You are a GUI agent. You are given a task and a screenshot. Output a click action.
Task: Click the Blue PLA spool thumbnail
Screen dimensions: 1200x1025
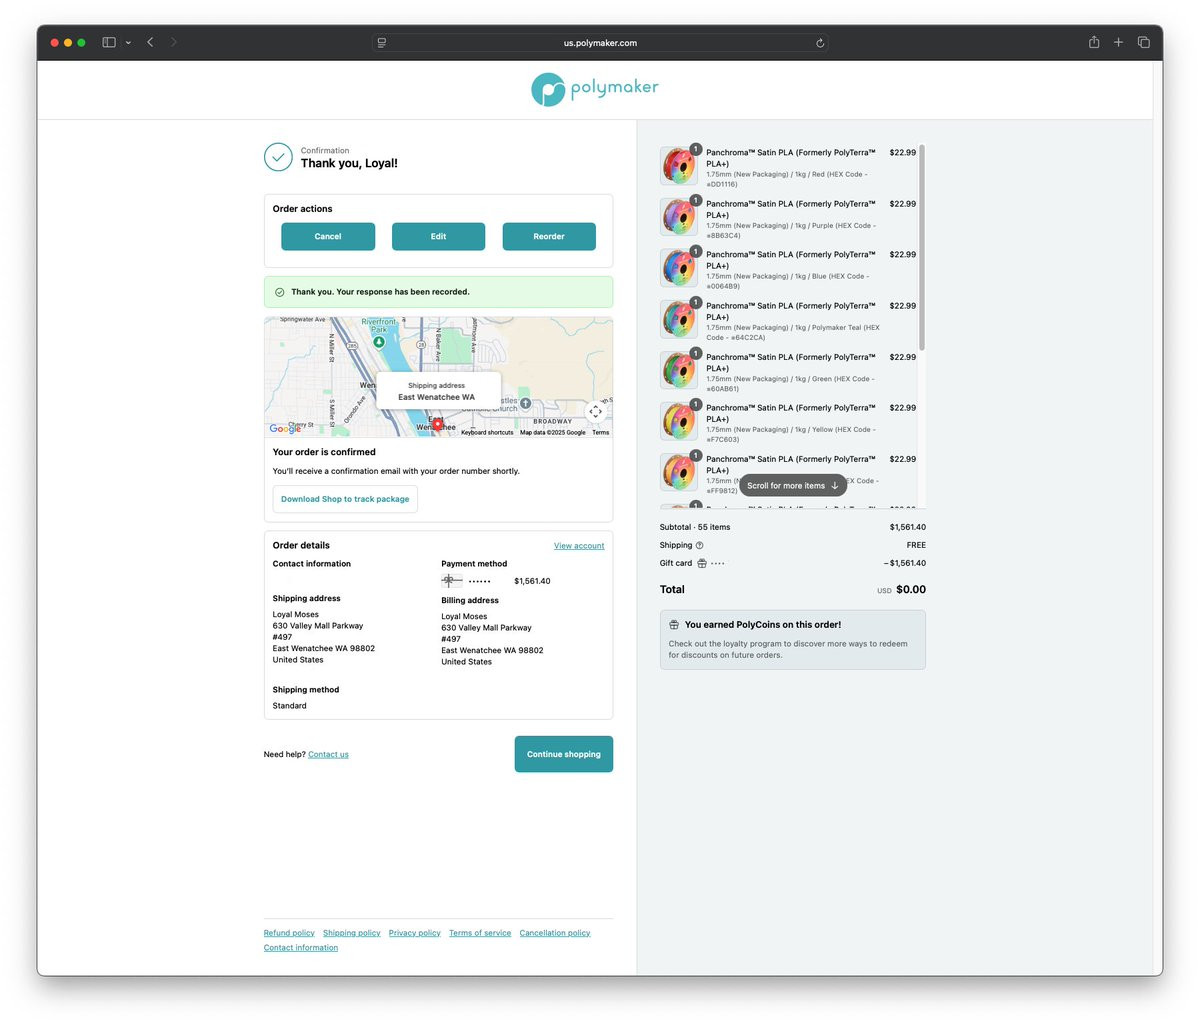click(679, 268)
